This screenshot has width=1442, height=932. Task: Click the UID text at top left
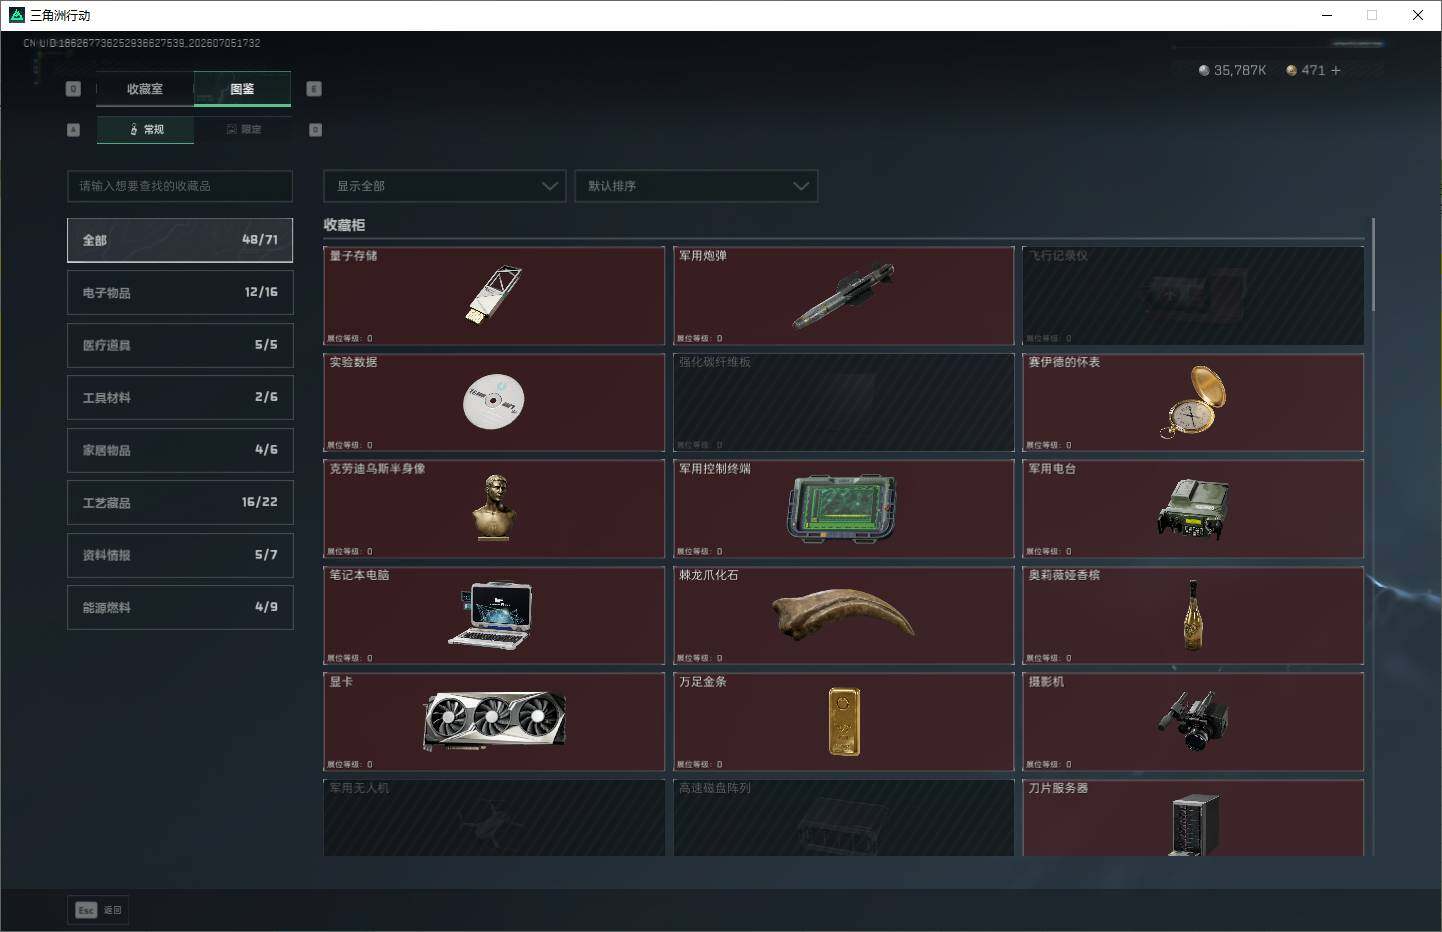click(142, 43)
